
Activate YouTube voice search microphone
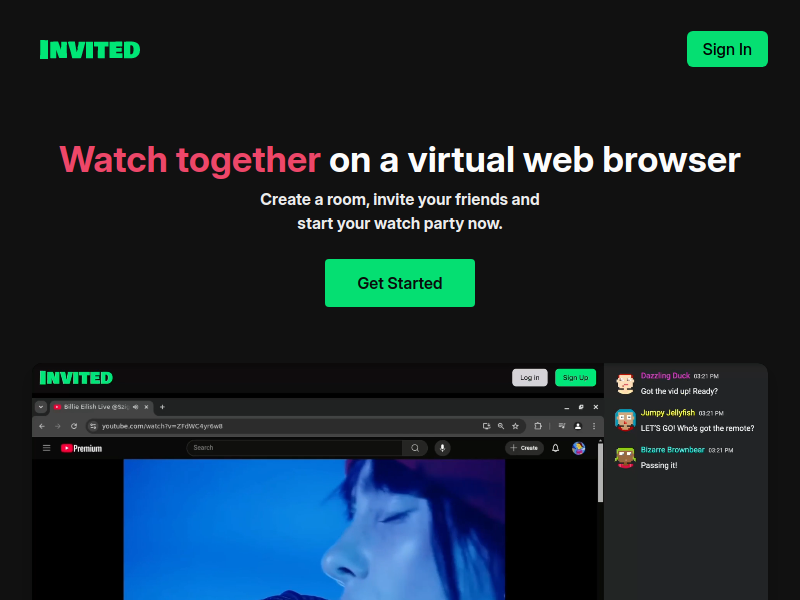click(x=442, y=448)
